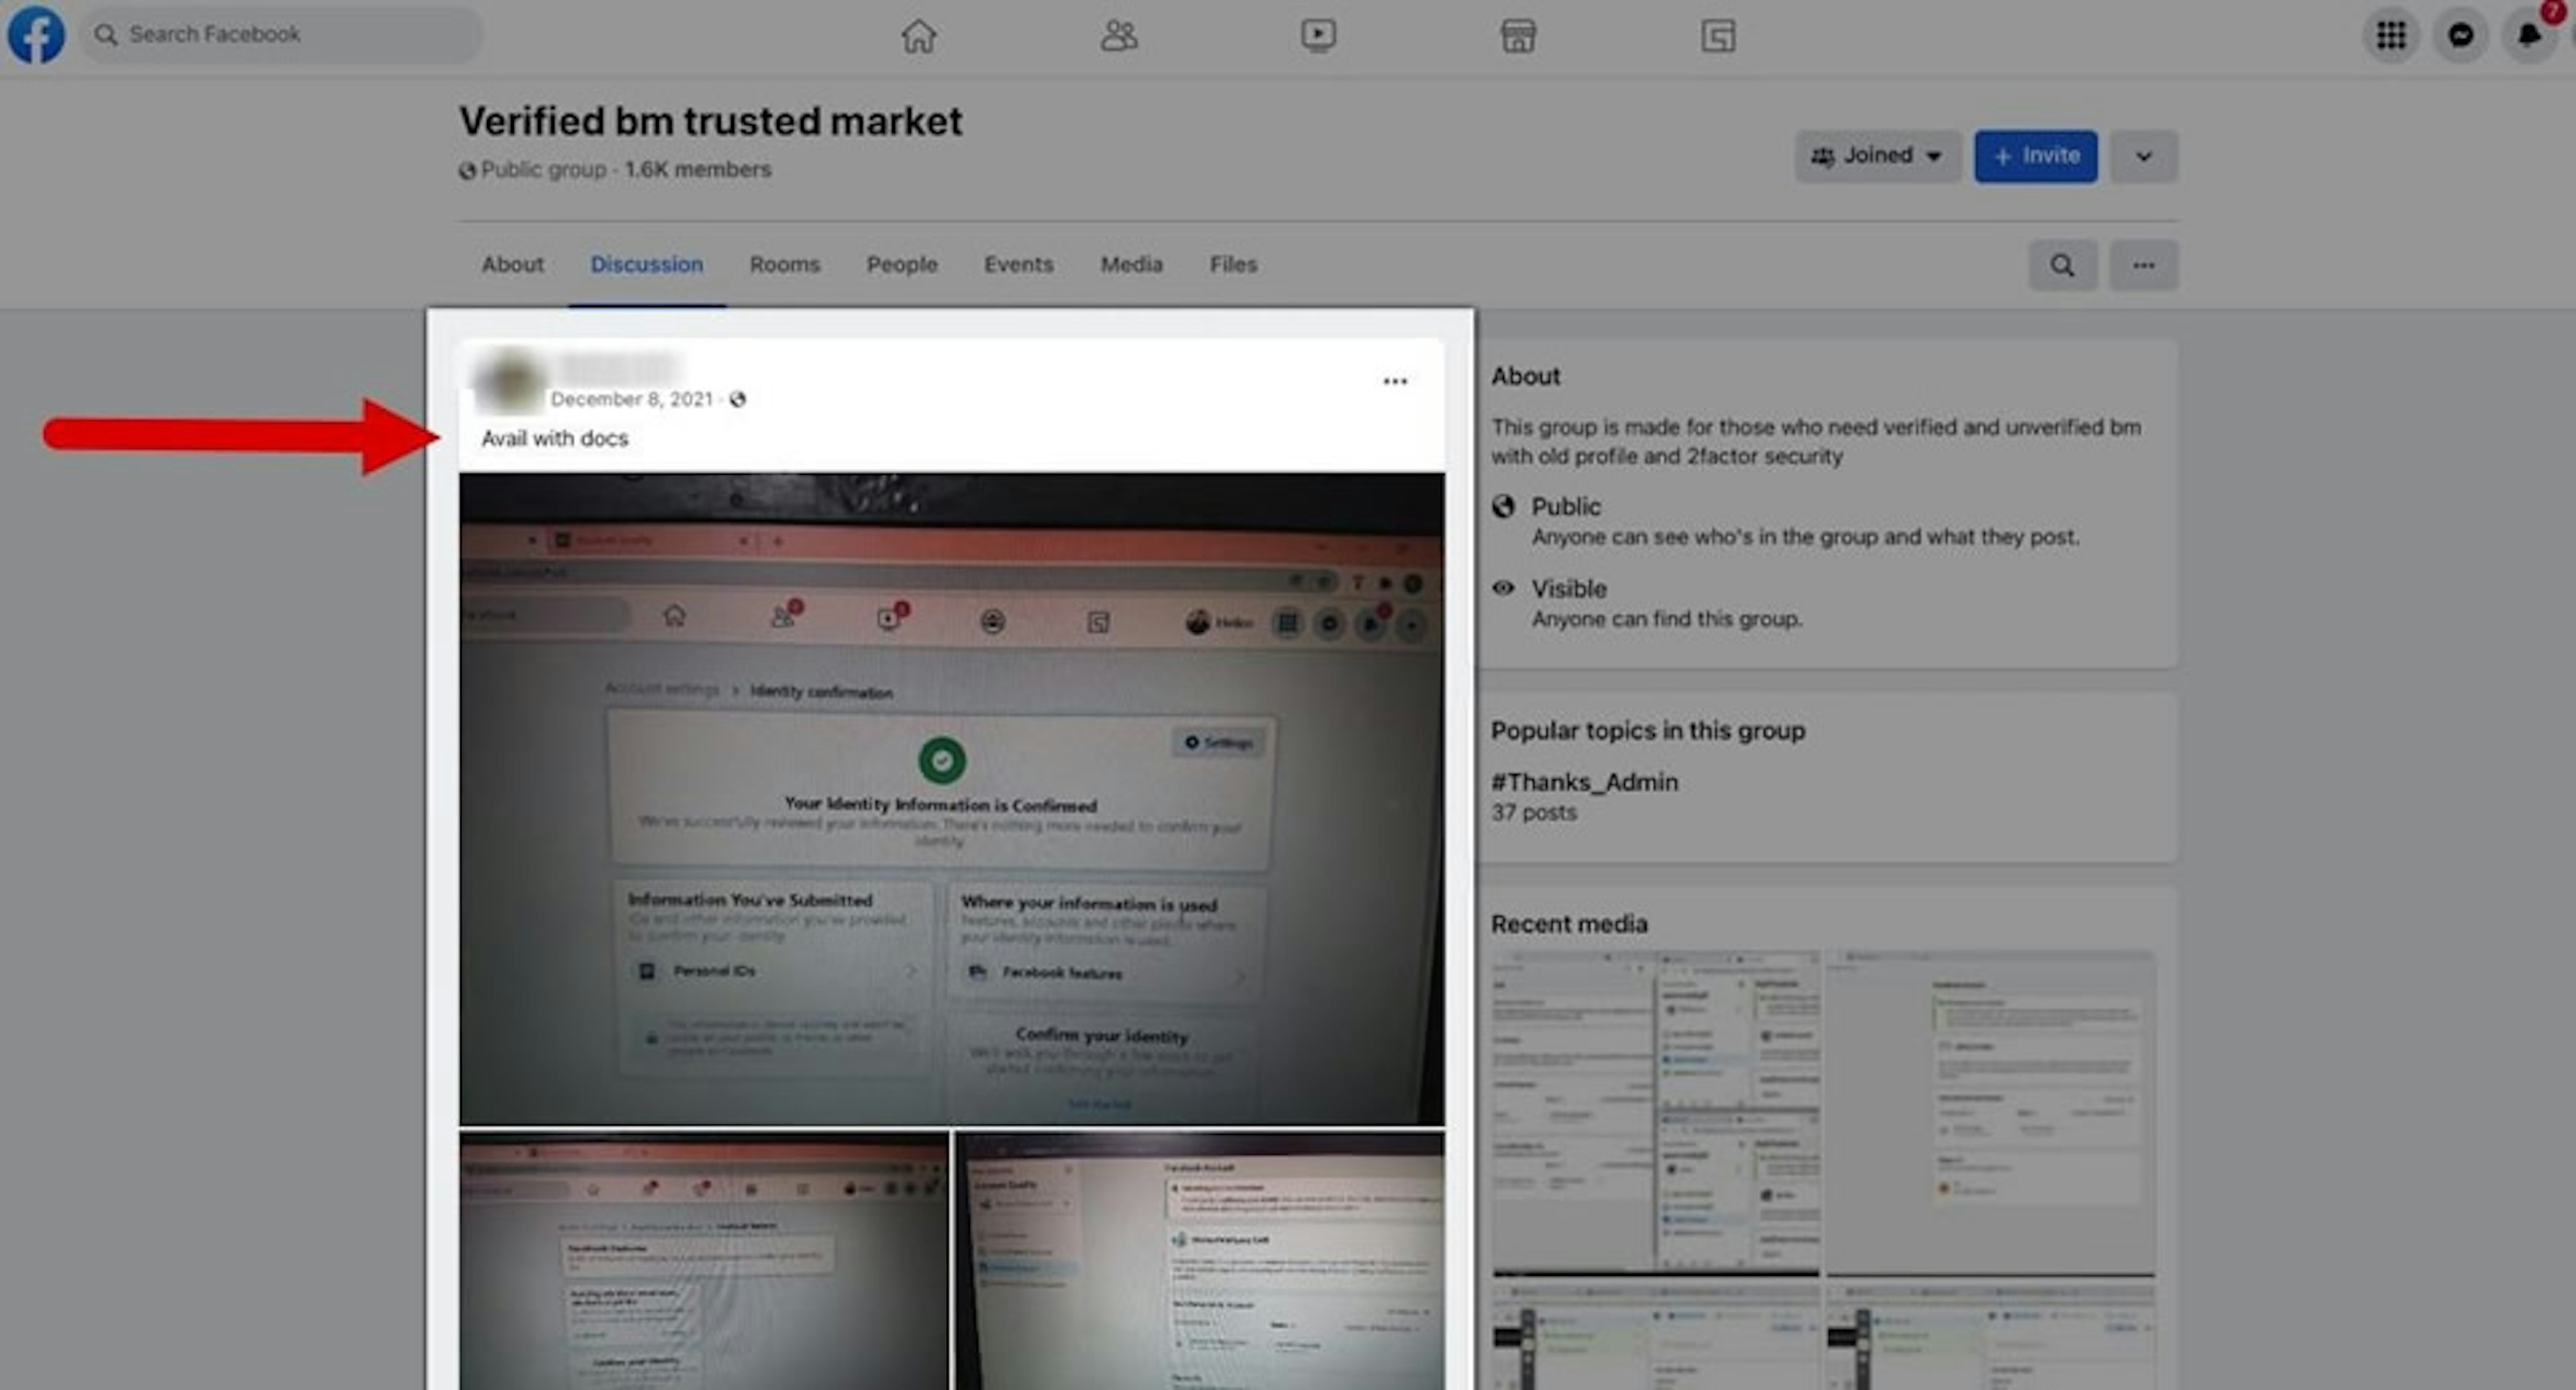Screen dimensions: 2576x1390
Task: Click the group title Verified bm trusted market
Action: (710, 121)
